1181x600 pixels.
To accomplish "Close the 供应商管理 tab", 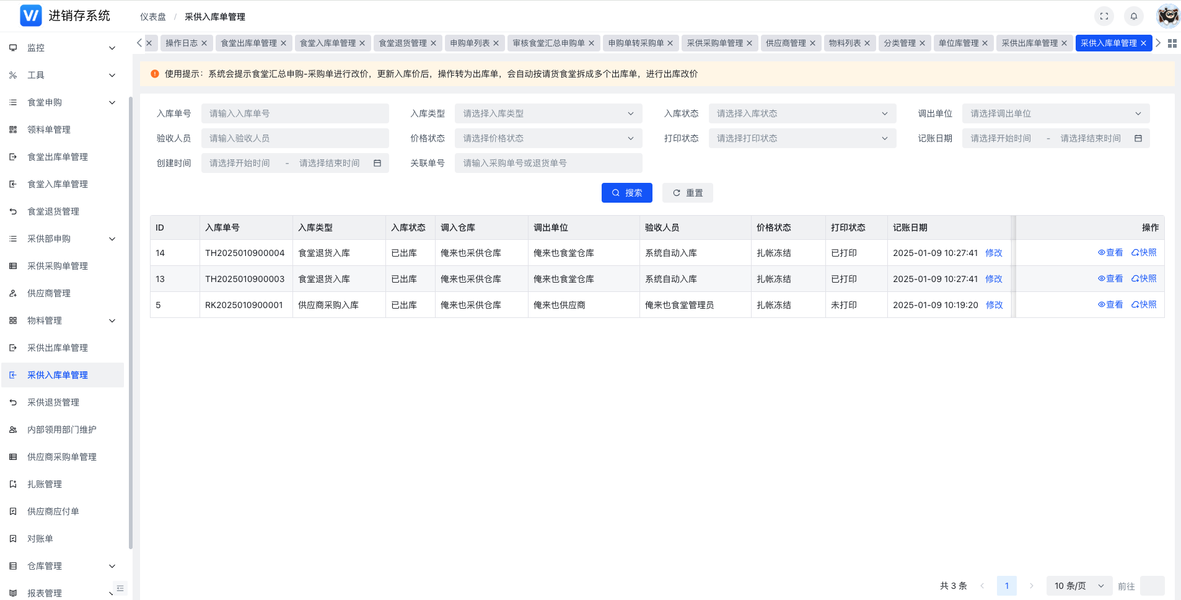I will click(813, 44).
